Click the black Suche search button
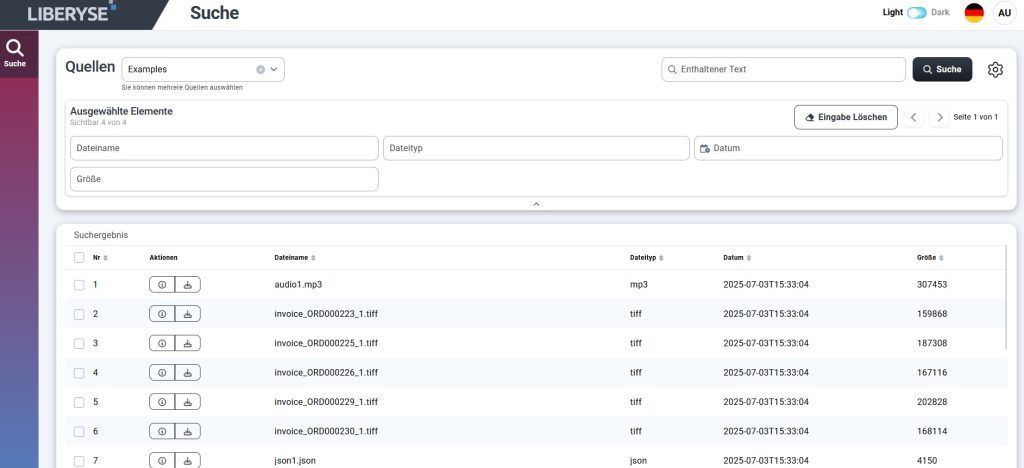Screen dimensions: 1024x468 point(941,69)
